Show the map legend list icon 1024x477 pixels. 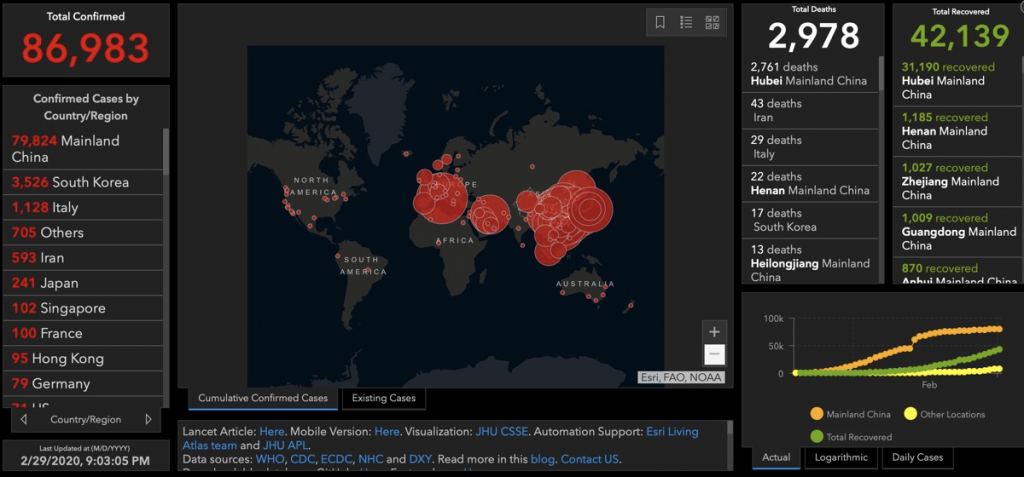click(x=686, y=22)
